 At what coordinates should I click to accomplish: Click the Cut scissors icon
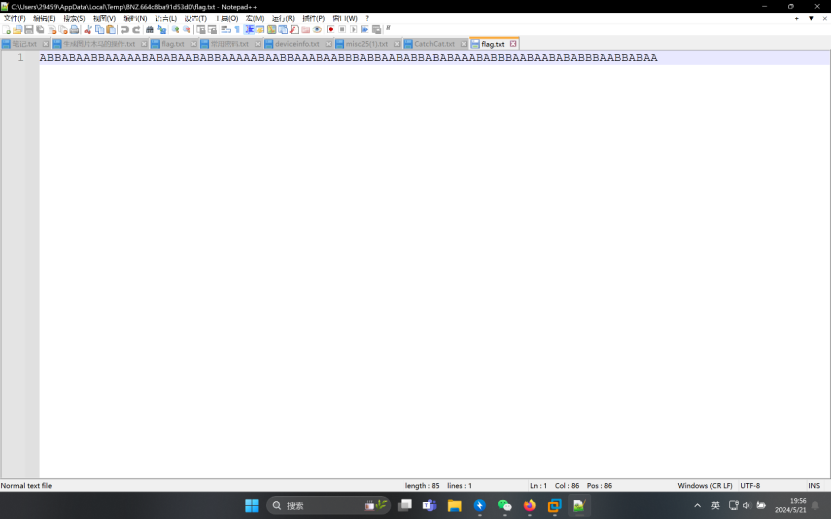88,30
